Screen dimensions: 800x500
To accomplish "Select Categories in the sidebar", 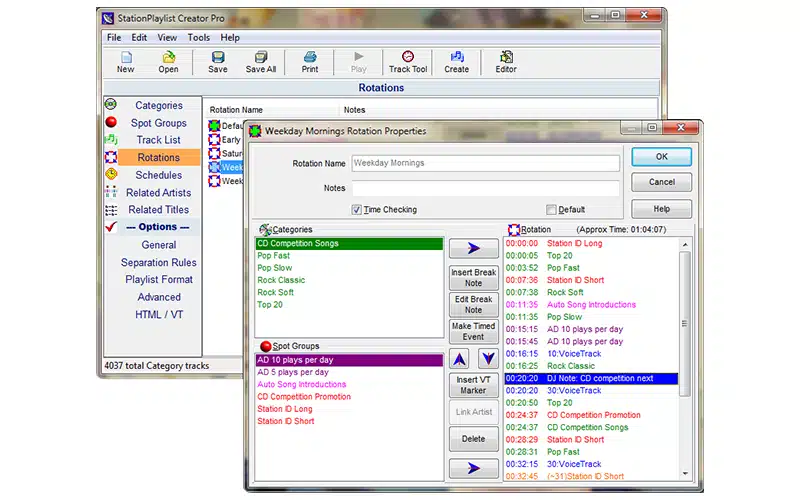I will (x=159, y=106).
